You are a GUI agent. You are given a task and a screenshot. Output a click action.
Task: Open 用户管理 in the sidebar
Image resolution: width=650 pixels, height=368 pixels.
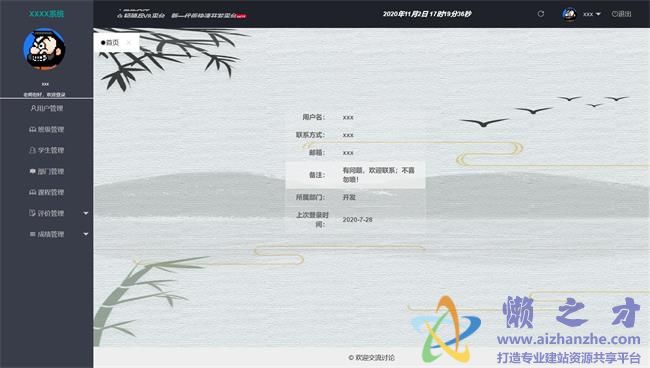coord(46,108)
